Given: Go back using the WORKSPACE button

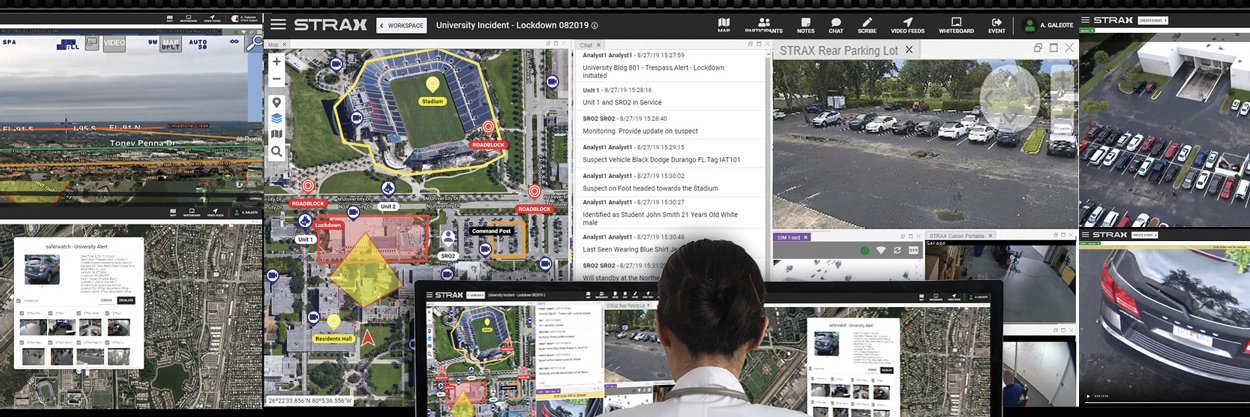Looking at the screenshot, I should (x=402, y=25).
